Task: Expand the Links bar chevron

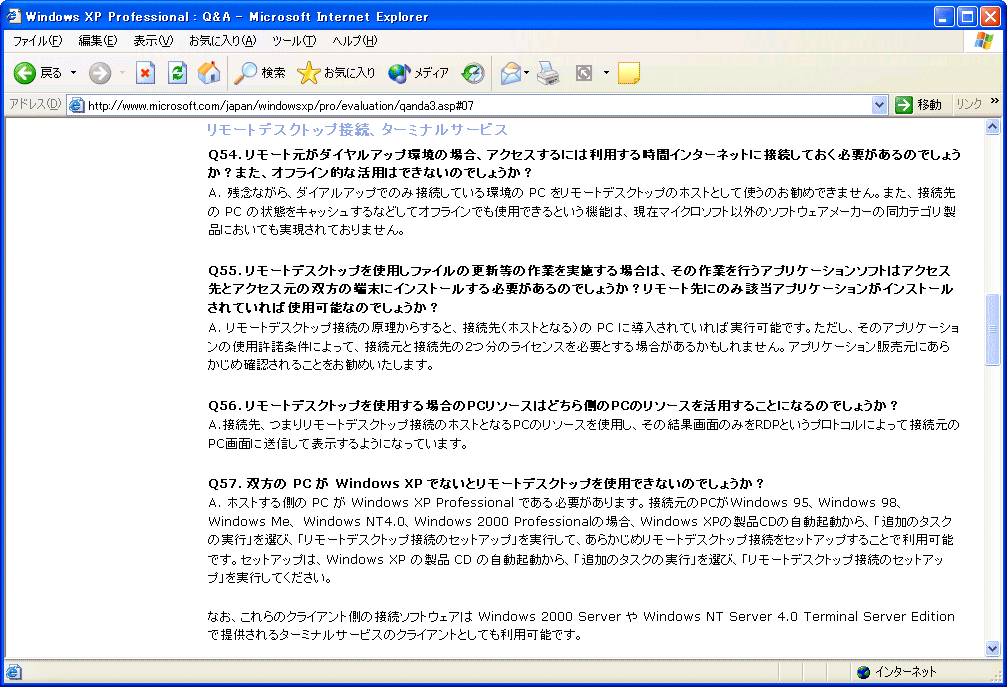Action: (995, 101)
